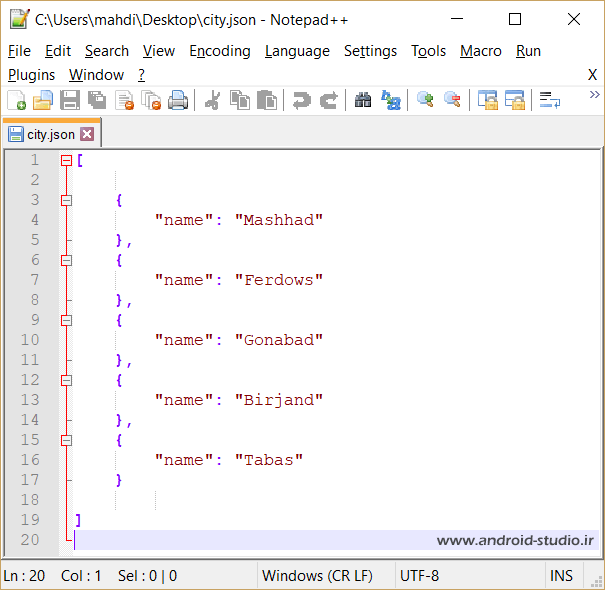Click the Windows (CR LF) status bar field
605x590 pixels.
point(318,576)
